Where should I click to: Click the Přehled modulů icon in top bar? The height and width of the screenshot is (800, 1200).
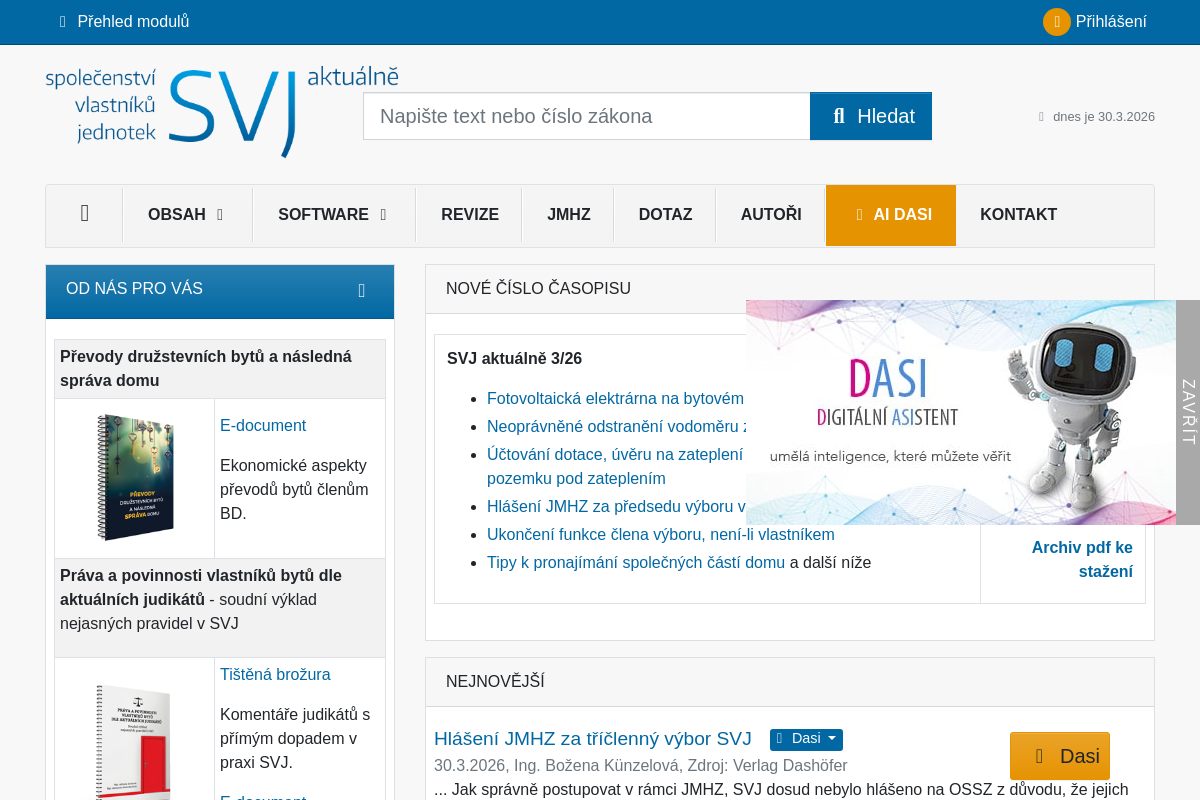click(63, 22)
